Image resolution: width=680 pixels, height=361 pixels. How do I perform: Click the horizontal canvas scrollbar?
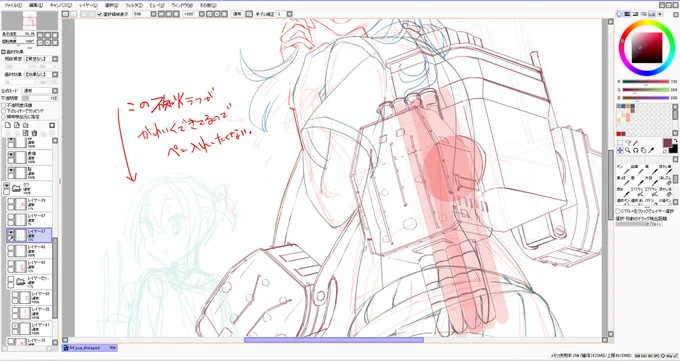[334, 340]
